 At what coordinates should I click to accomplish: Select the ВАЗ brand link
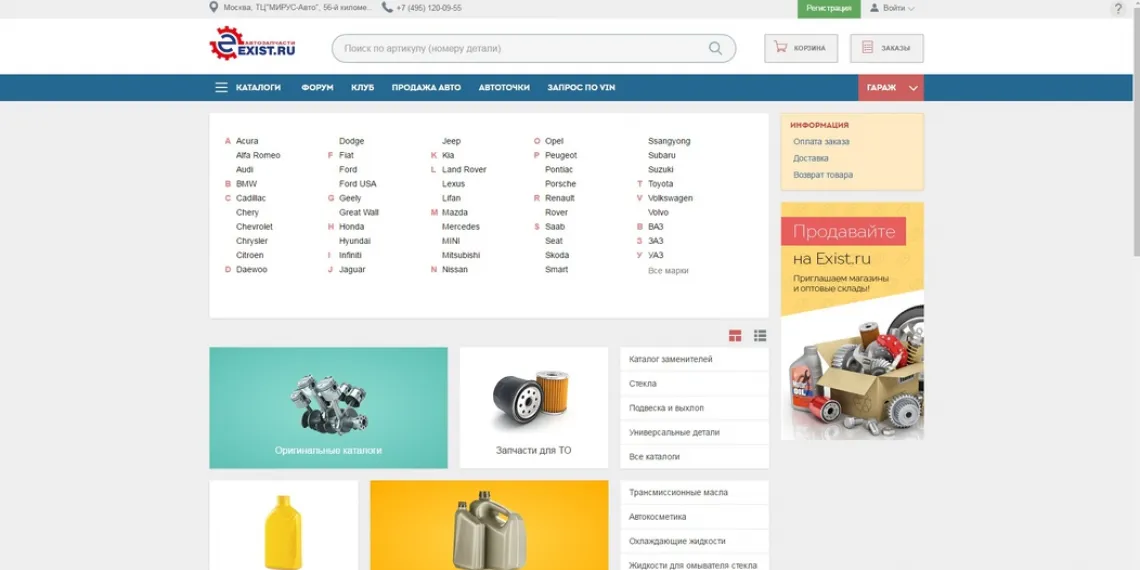pos(656,227)
